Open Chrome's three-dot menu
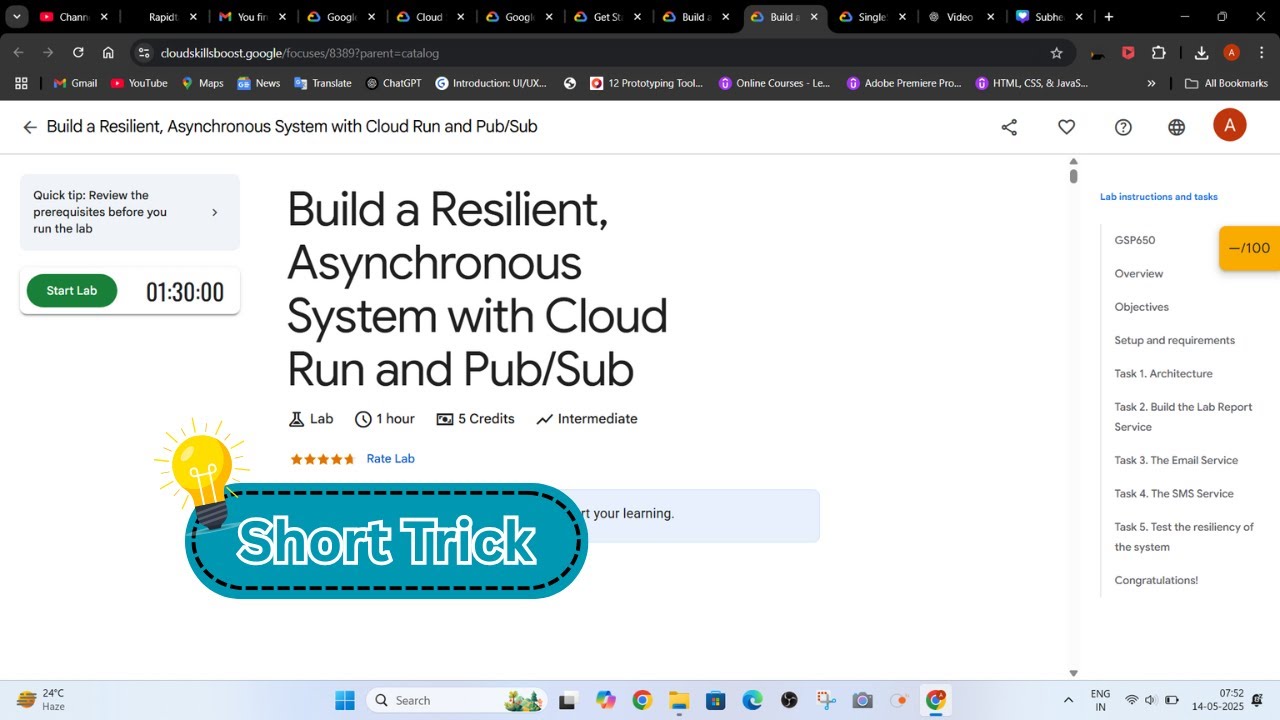This screenshot has width=1280, height=720. coord(1261,53)
